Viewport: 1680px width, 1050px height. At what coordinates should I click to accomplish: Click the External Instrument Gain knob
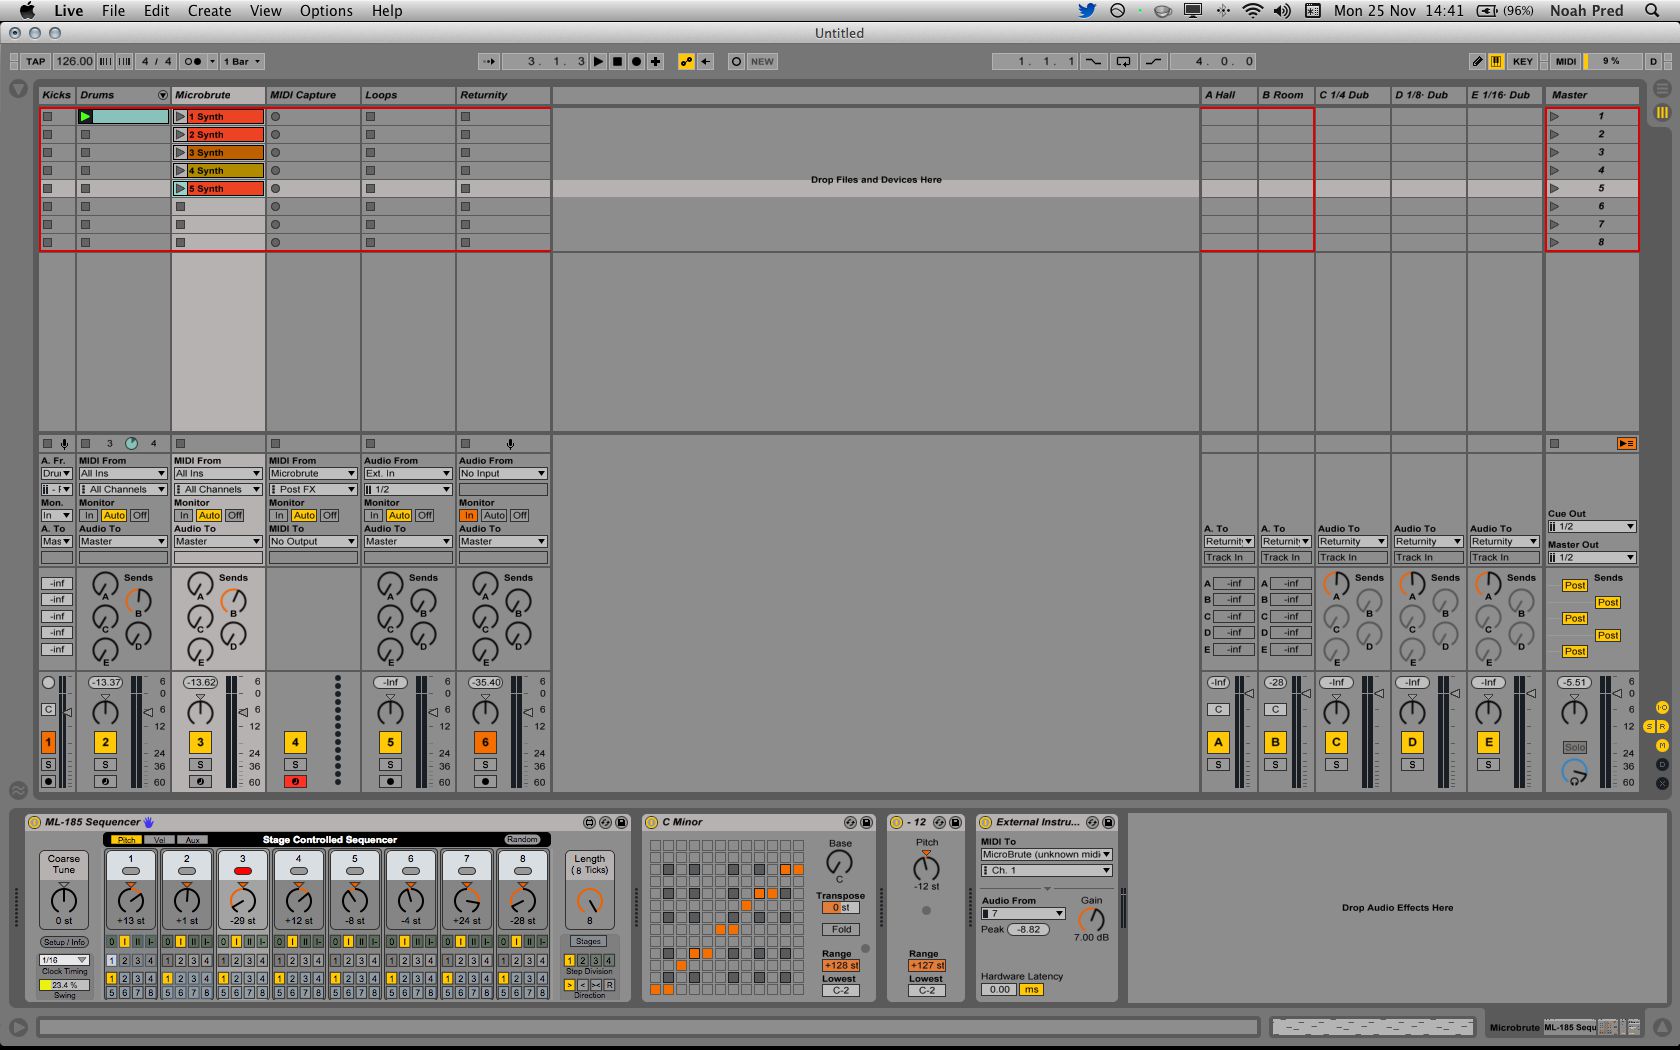pyautogui.click(x=1091, y=919)
